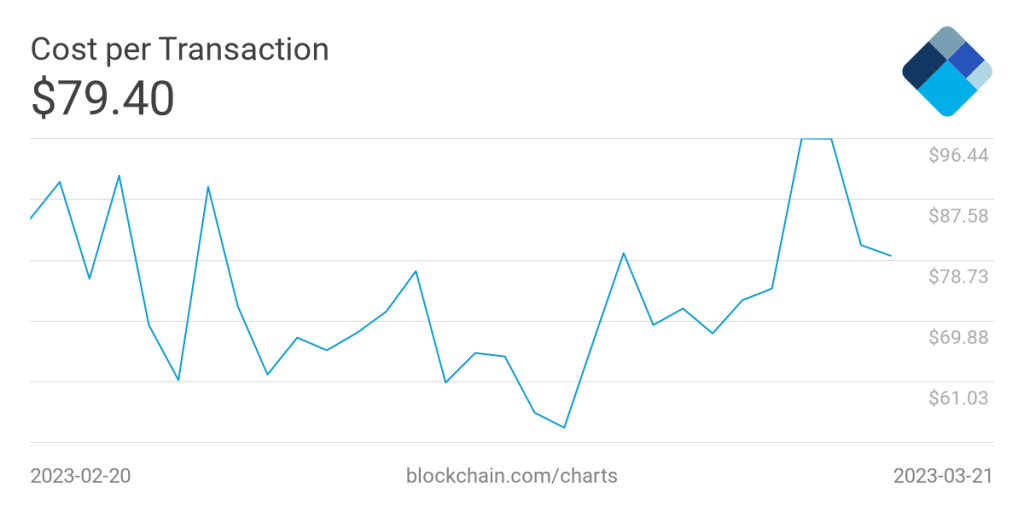Select the $87.58 y-axis label

click(958, 216)
